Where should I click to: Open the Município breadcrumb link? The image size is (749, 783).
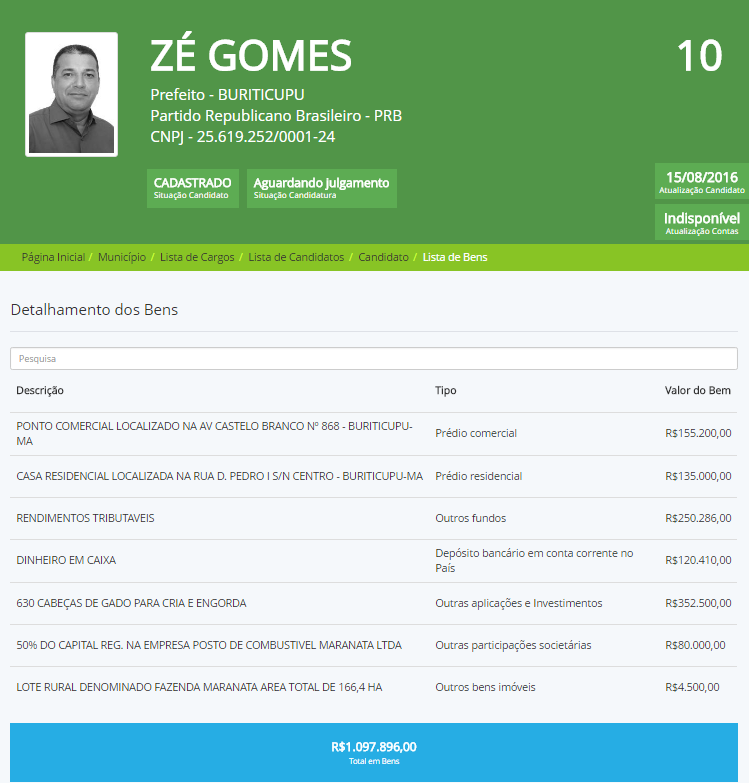pos(121,257)
